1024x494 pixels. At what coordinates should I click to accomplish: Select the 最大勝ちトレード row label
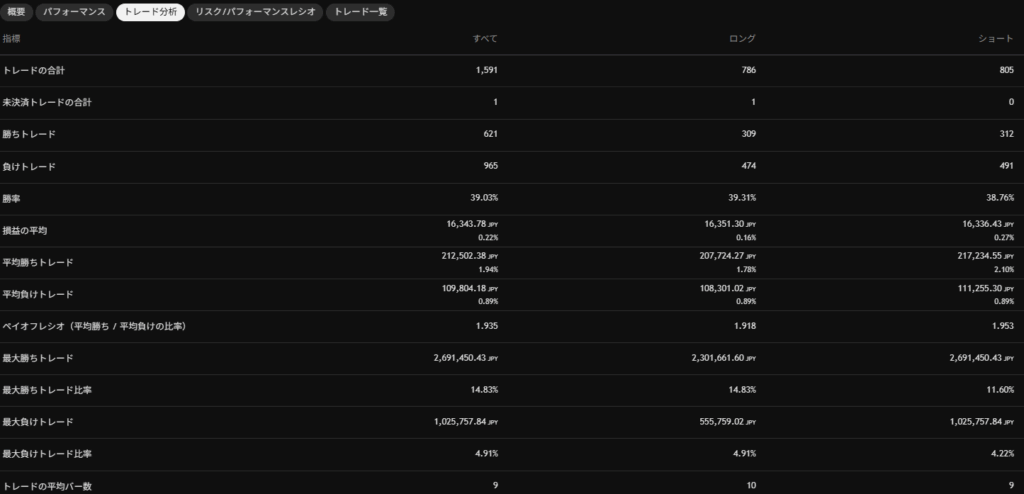38,358
